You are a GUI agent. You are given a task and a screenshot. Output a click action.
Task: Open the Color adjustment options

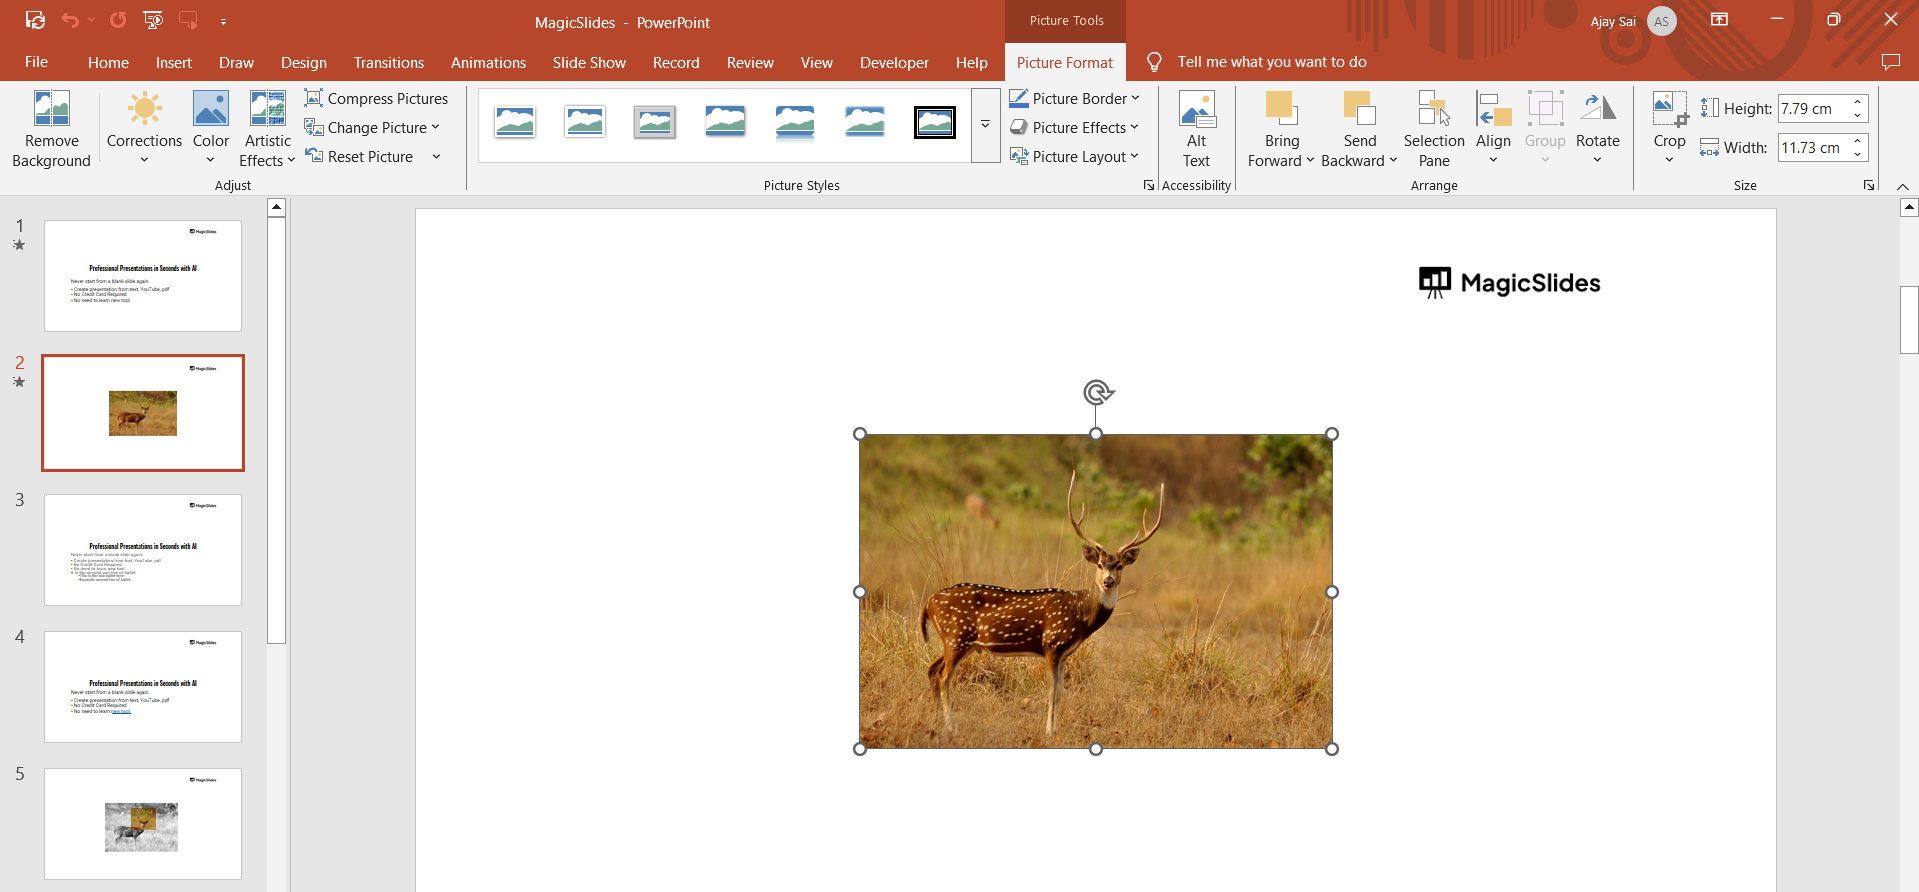click(x=210, y=129)
